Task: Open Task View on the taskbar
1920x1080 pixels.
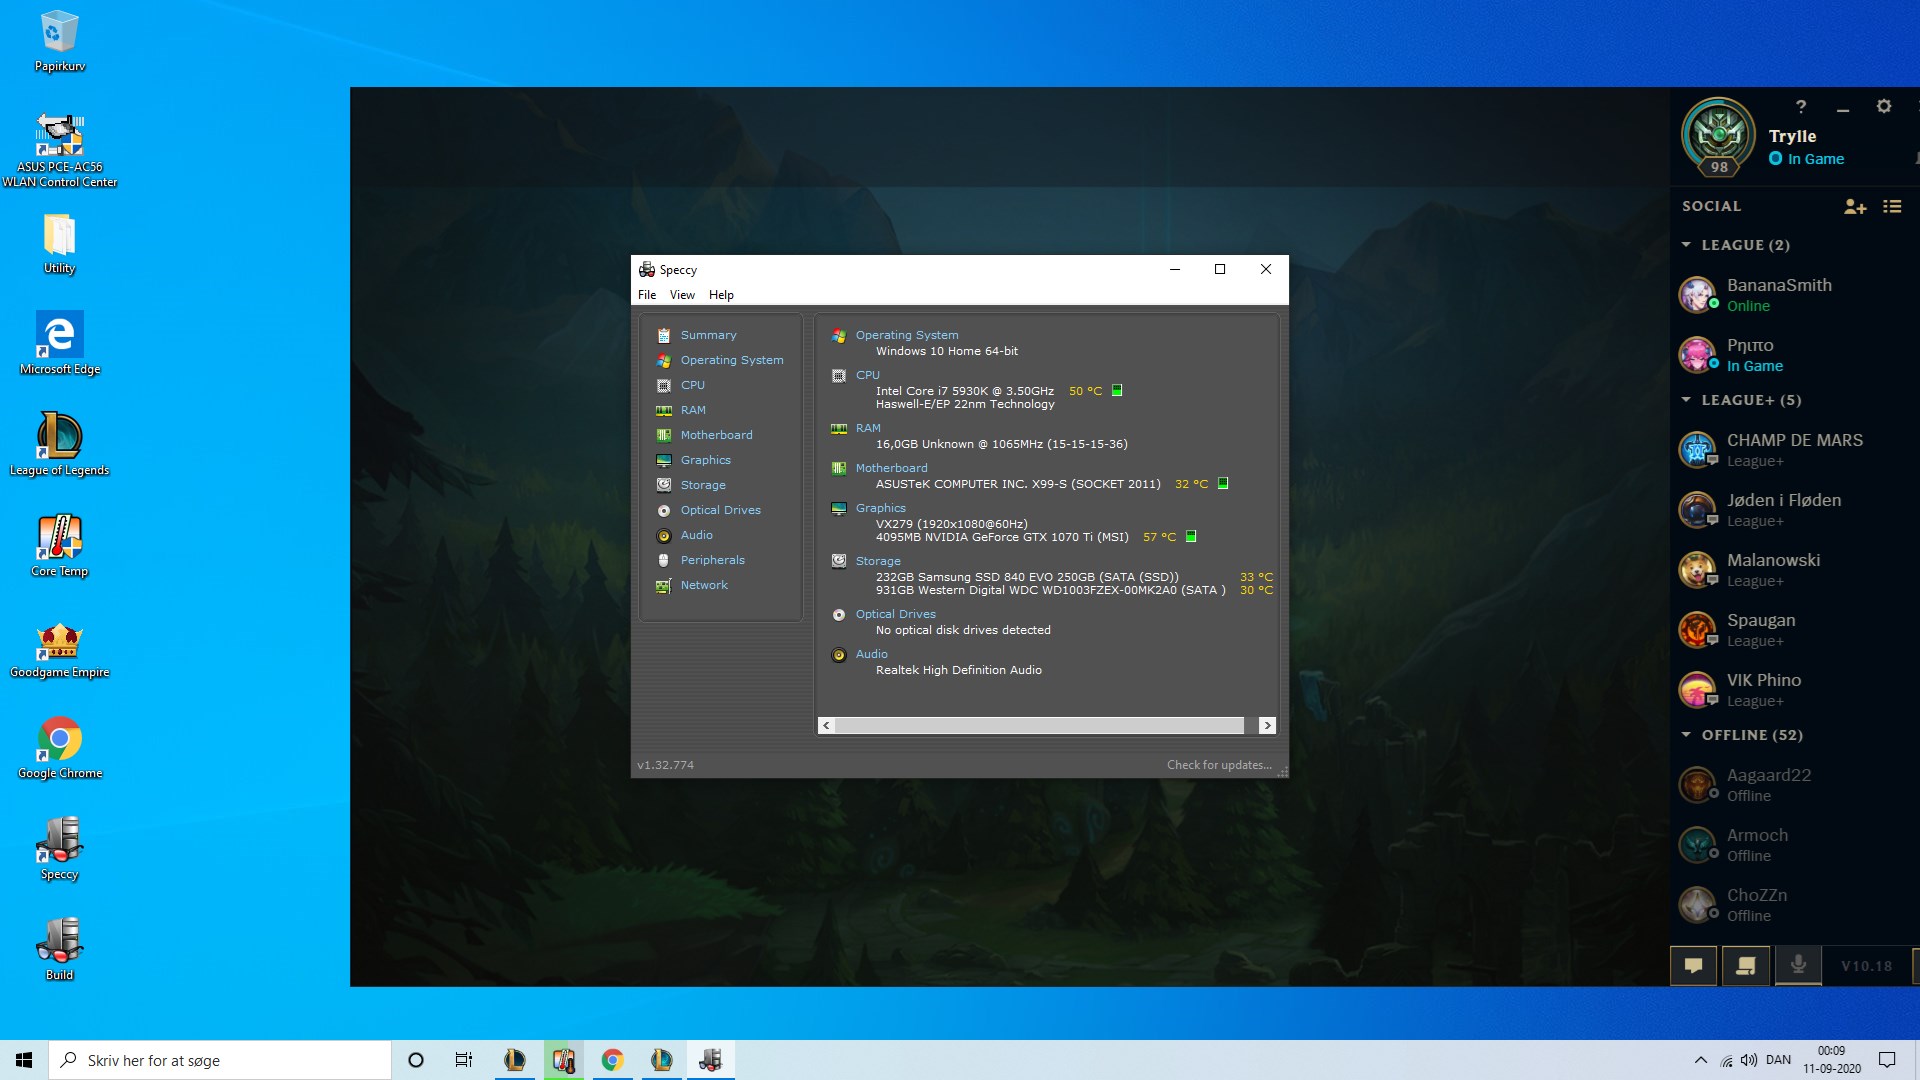Action: click(x=464, y=1060)
